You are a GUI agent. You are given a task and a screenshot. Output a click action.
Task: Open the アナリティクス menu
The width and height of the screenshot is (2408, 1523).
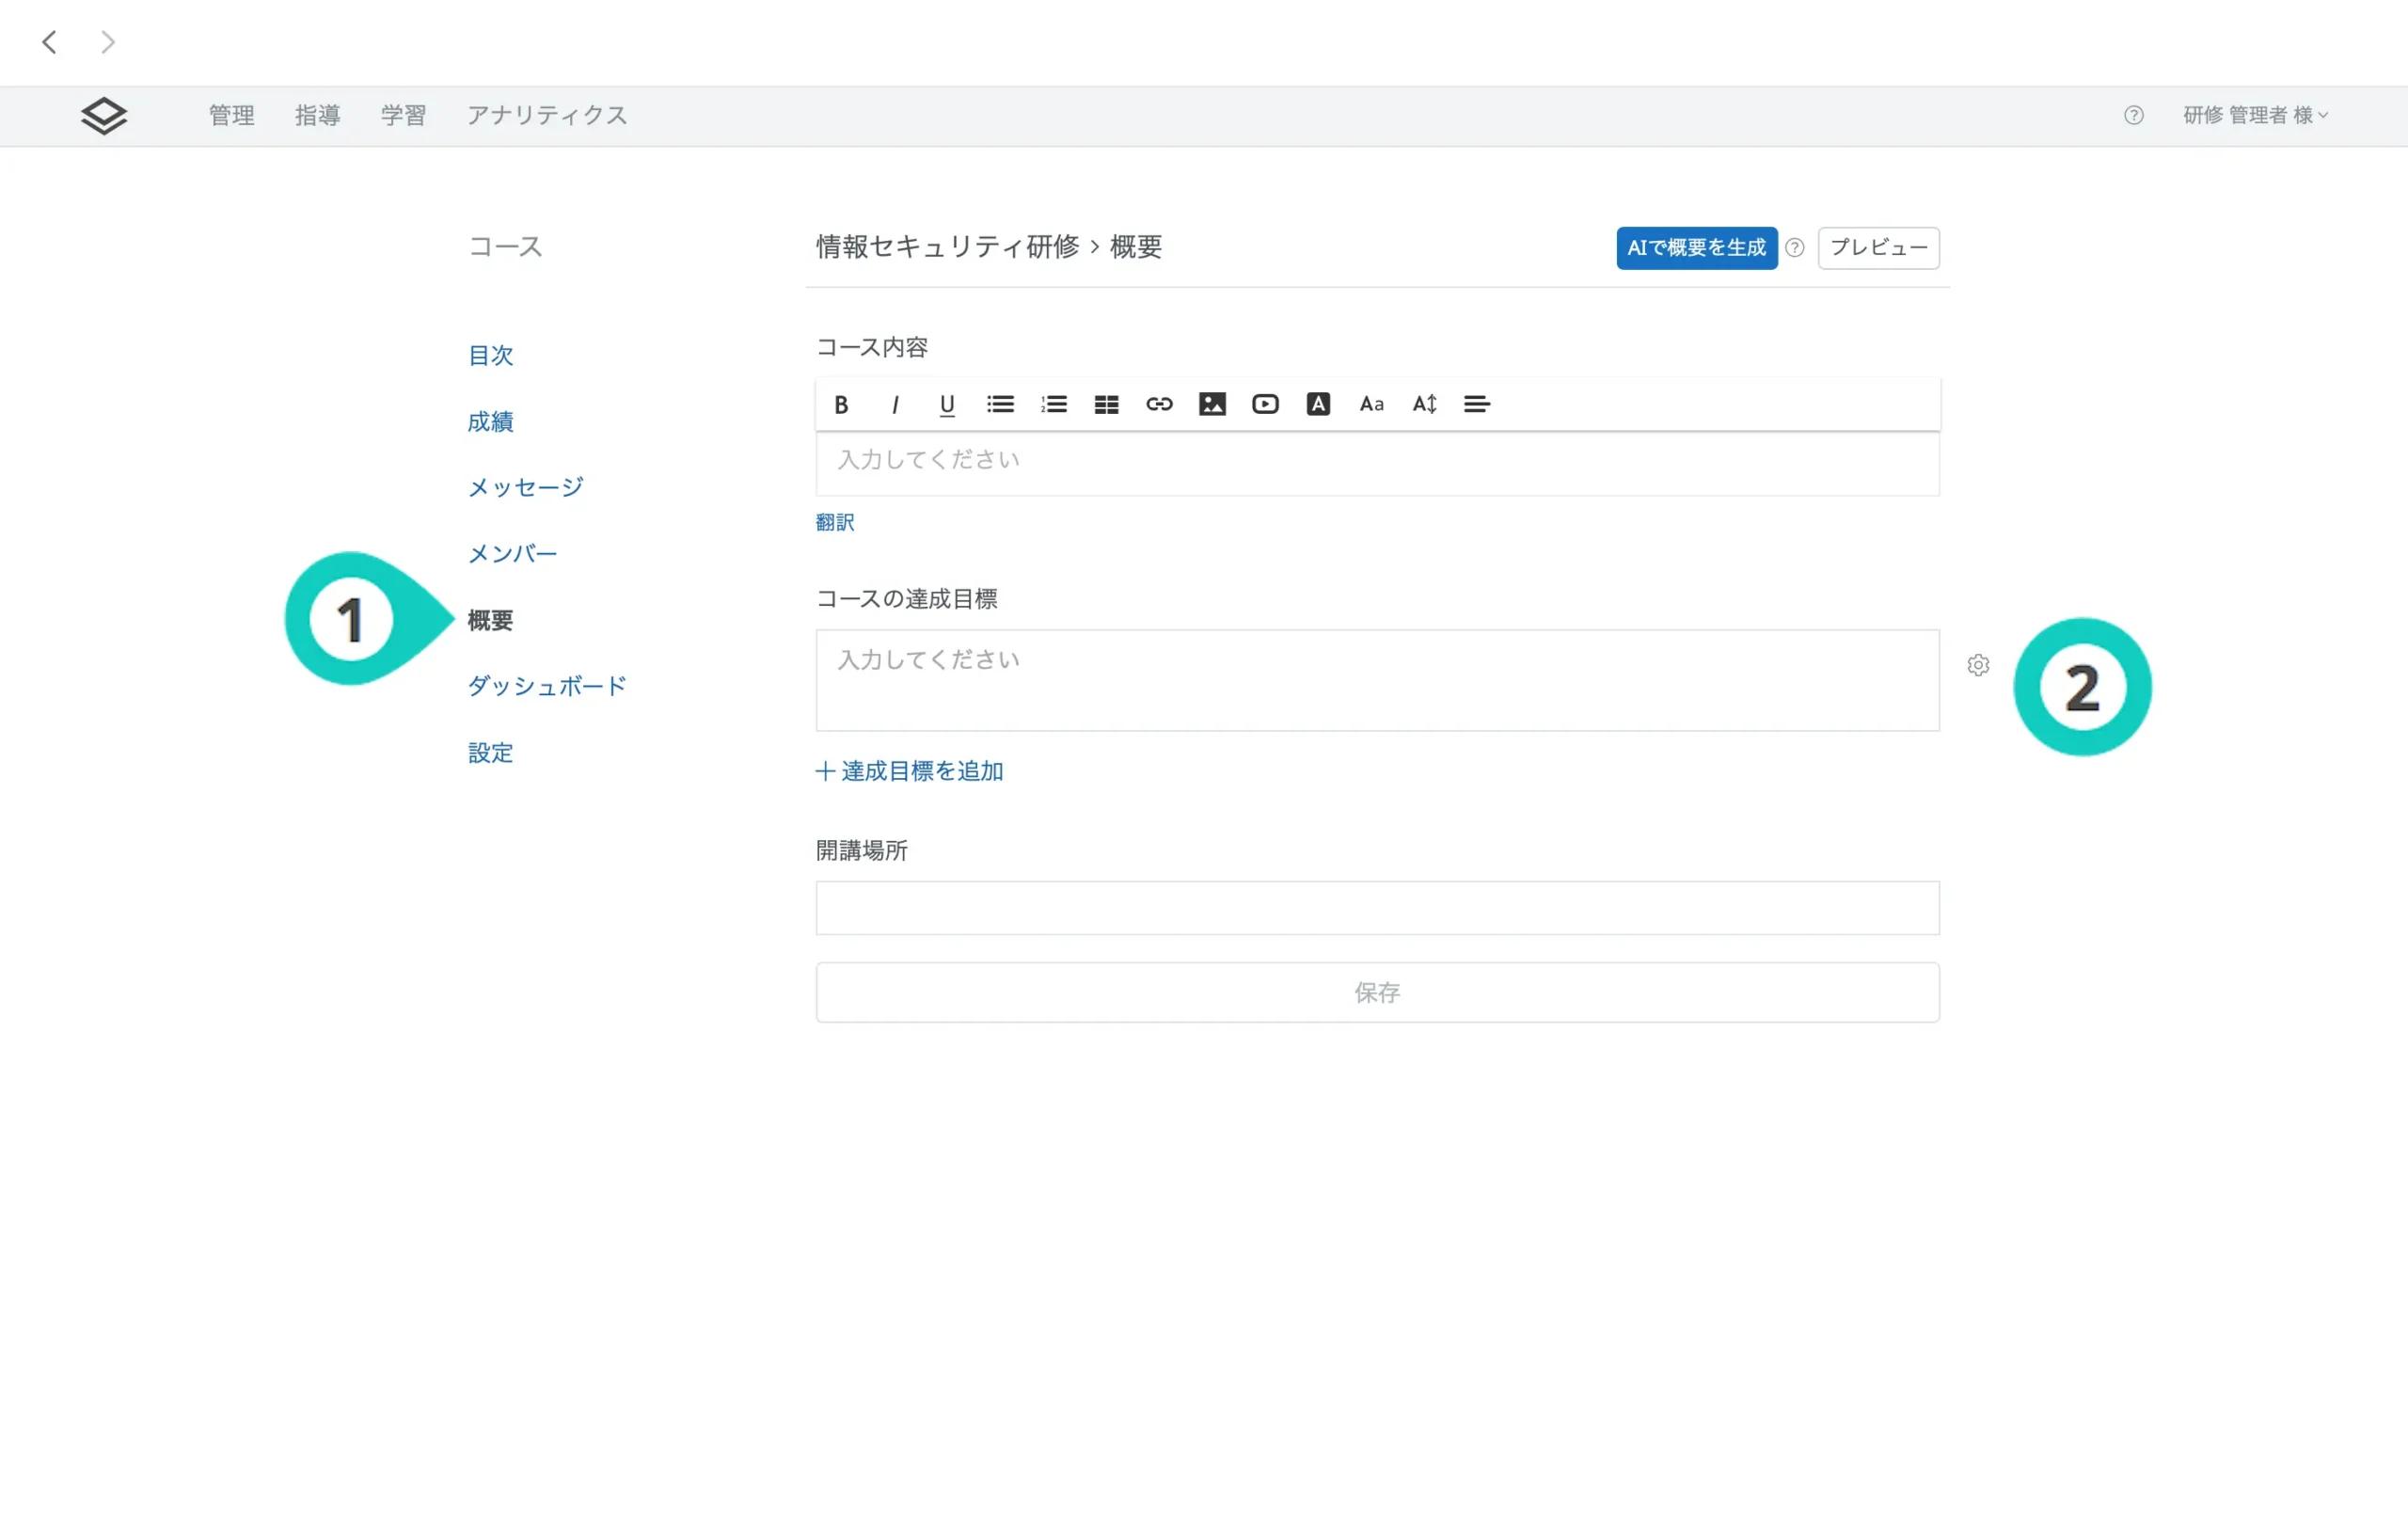547,115
